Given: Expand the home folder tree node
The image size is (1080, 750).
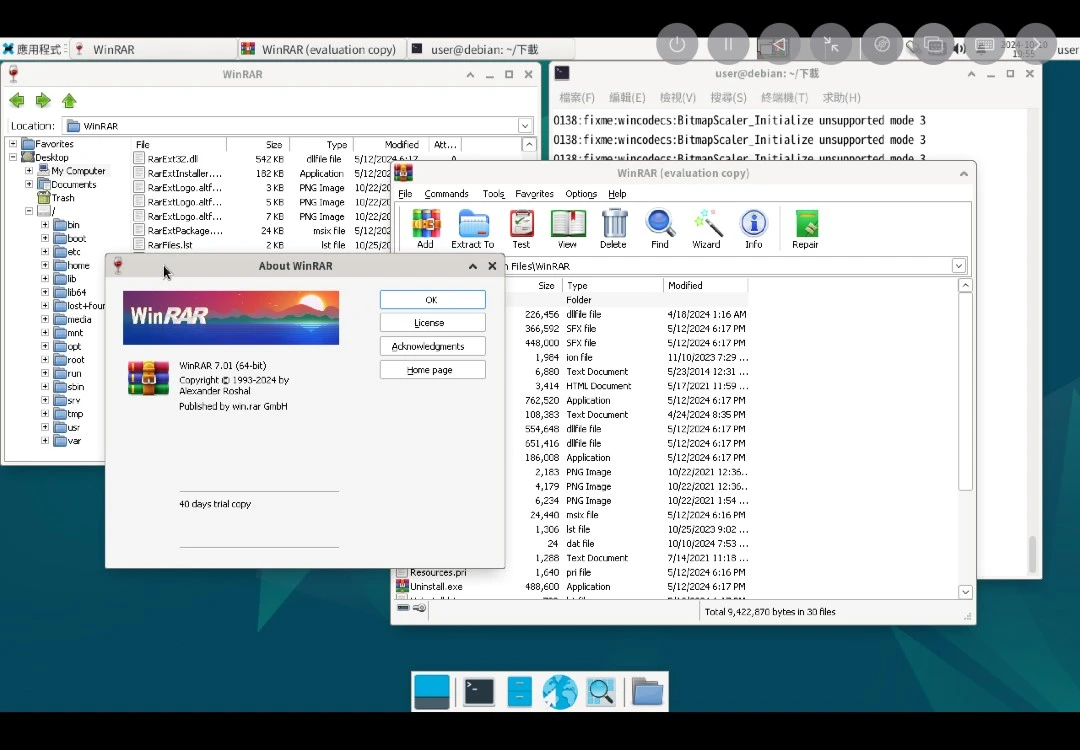Looking at the screenshot, I should click(45, 266).
